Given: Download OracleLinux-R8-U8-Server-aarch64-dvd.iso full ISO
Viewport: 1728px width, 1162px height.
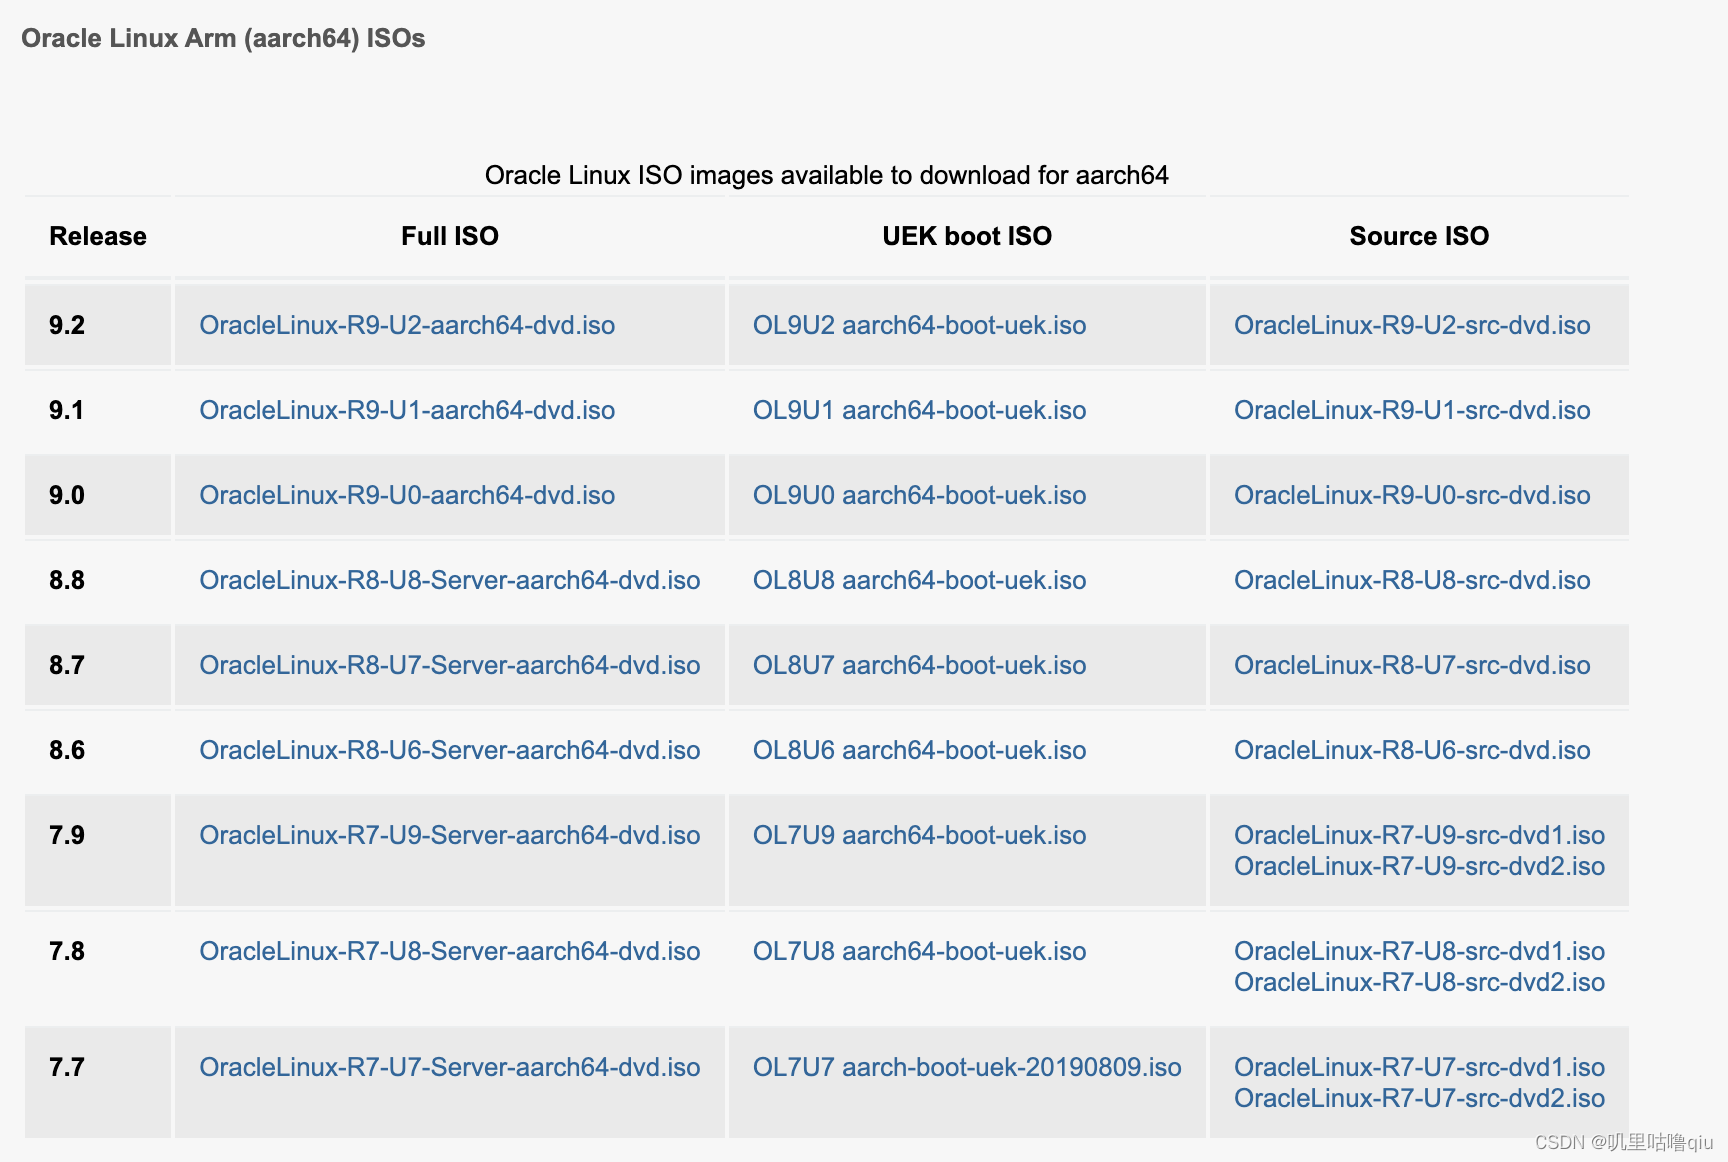Looking at the screenshot, I should (x=450, y=580).
